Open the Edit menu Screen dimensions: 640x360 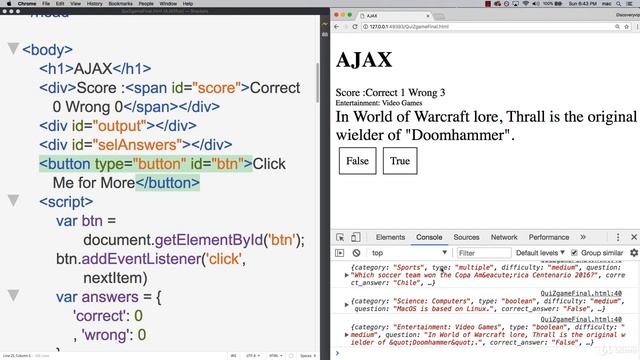click(60, 4)
